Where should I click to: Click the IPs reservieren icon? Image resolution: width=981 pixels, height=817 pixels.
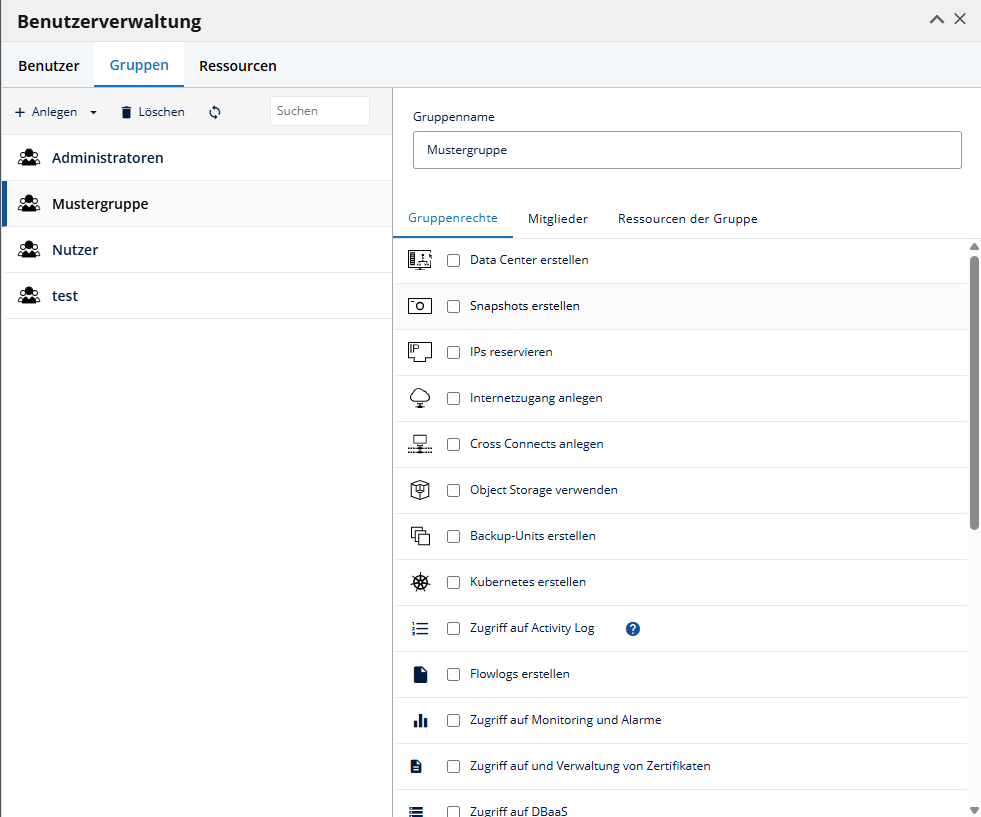[420, 352]
